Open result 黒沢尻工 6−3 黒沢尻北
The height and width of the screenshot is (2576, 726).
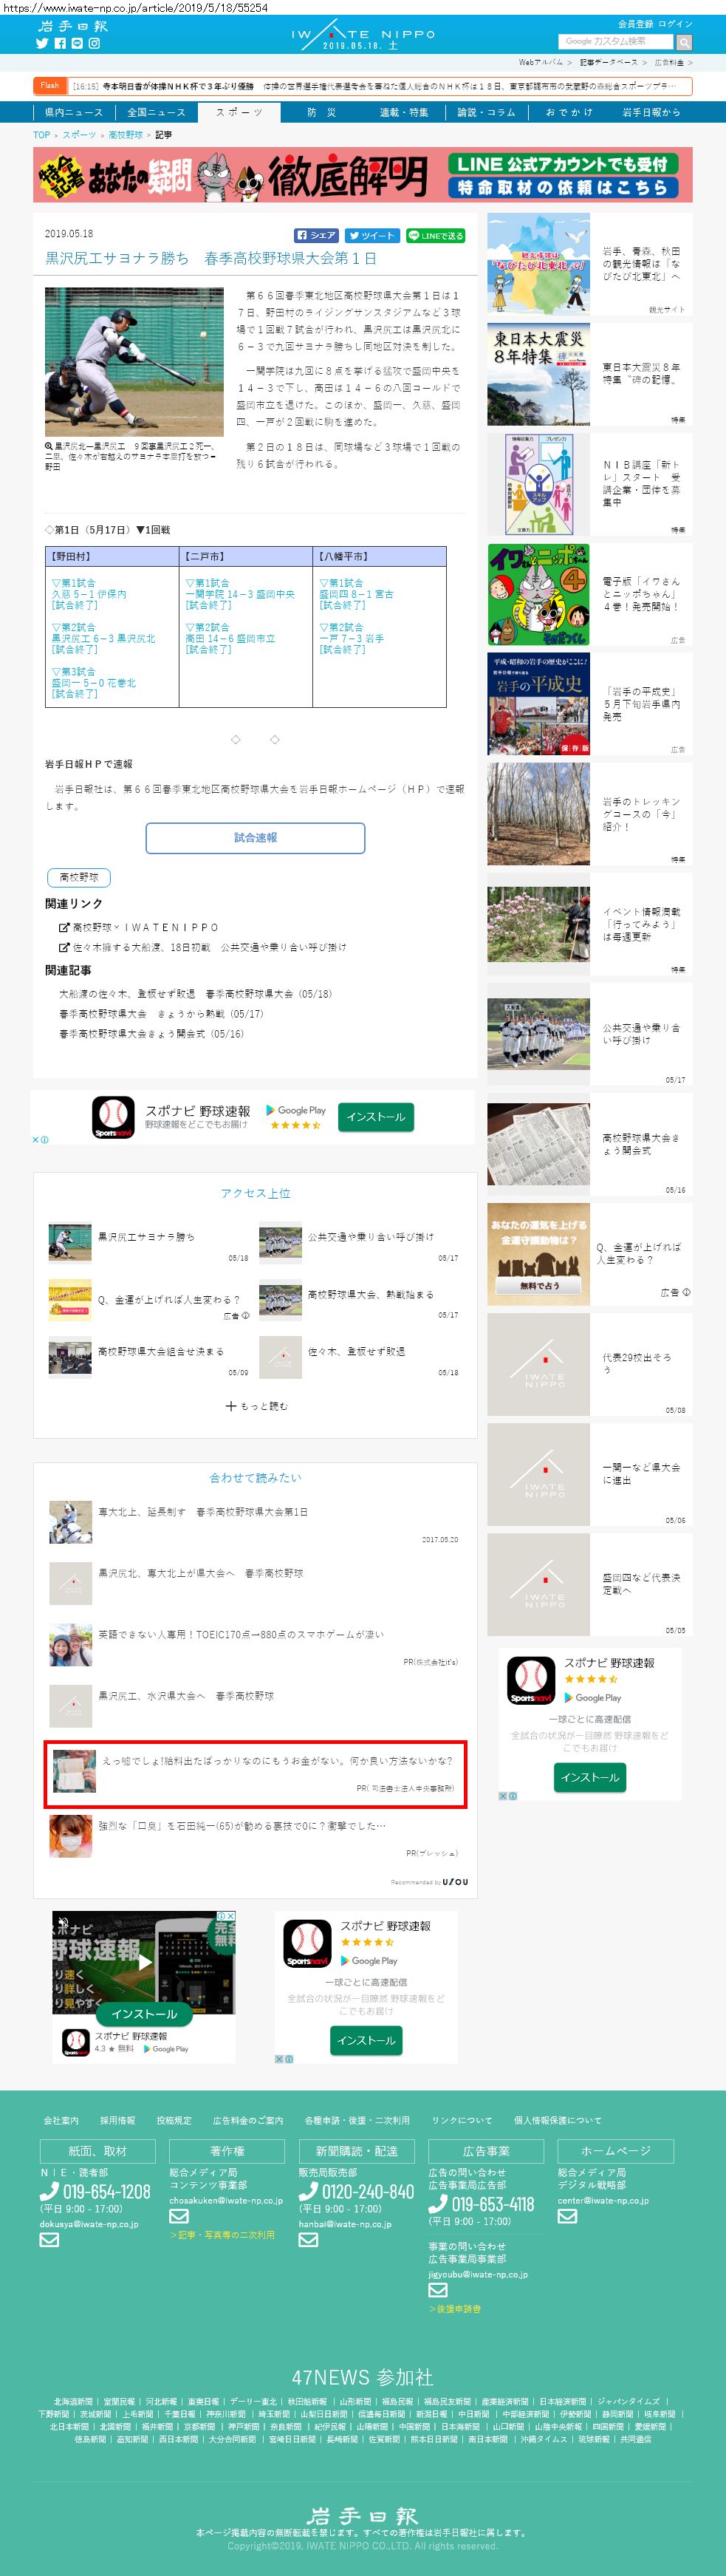(x=104, y=638)
